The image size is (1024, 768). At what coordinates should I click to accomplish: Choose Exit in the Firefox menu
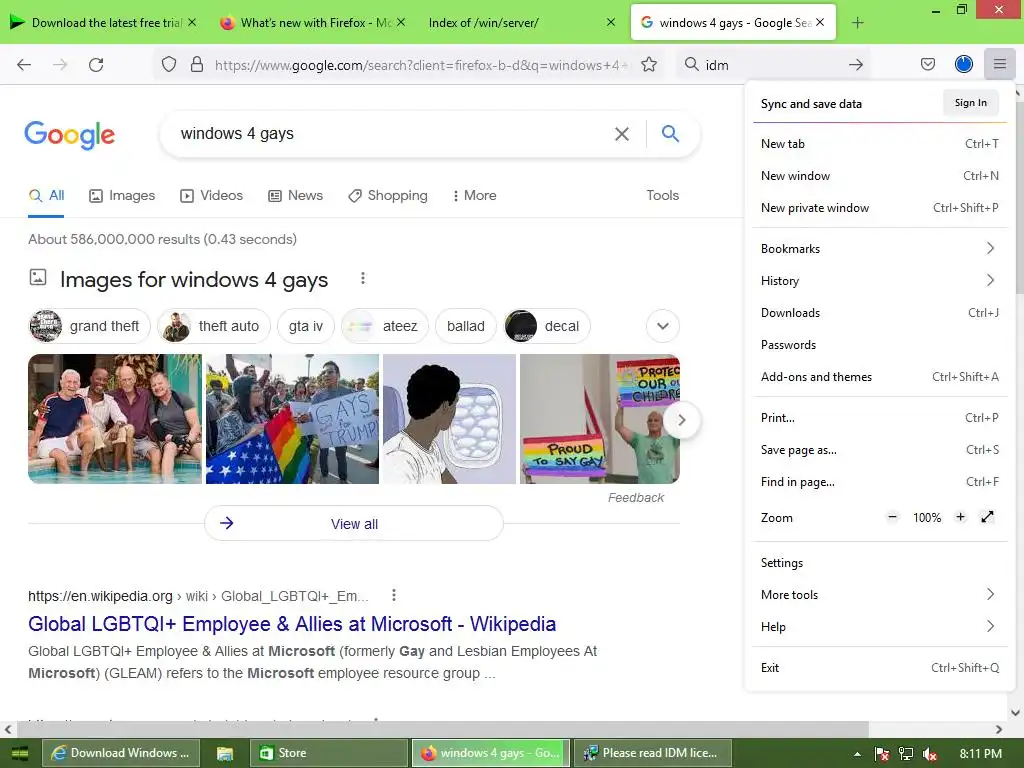point(879,667)
